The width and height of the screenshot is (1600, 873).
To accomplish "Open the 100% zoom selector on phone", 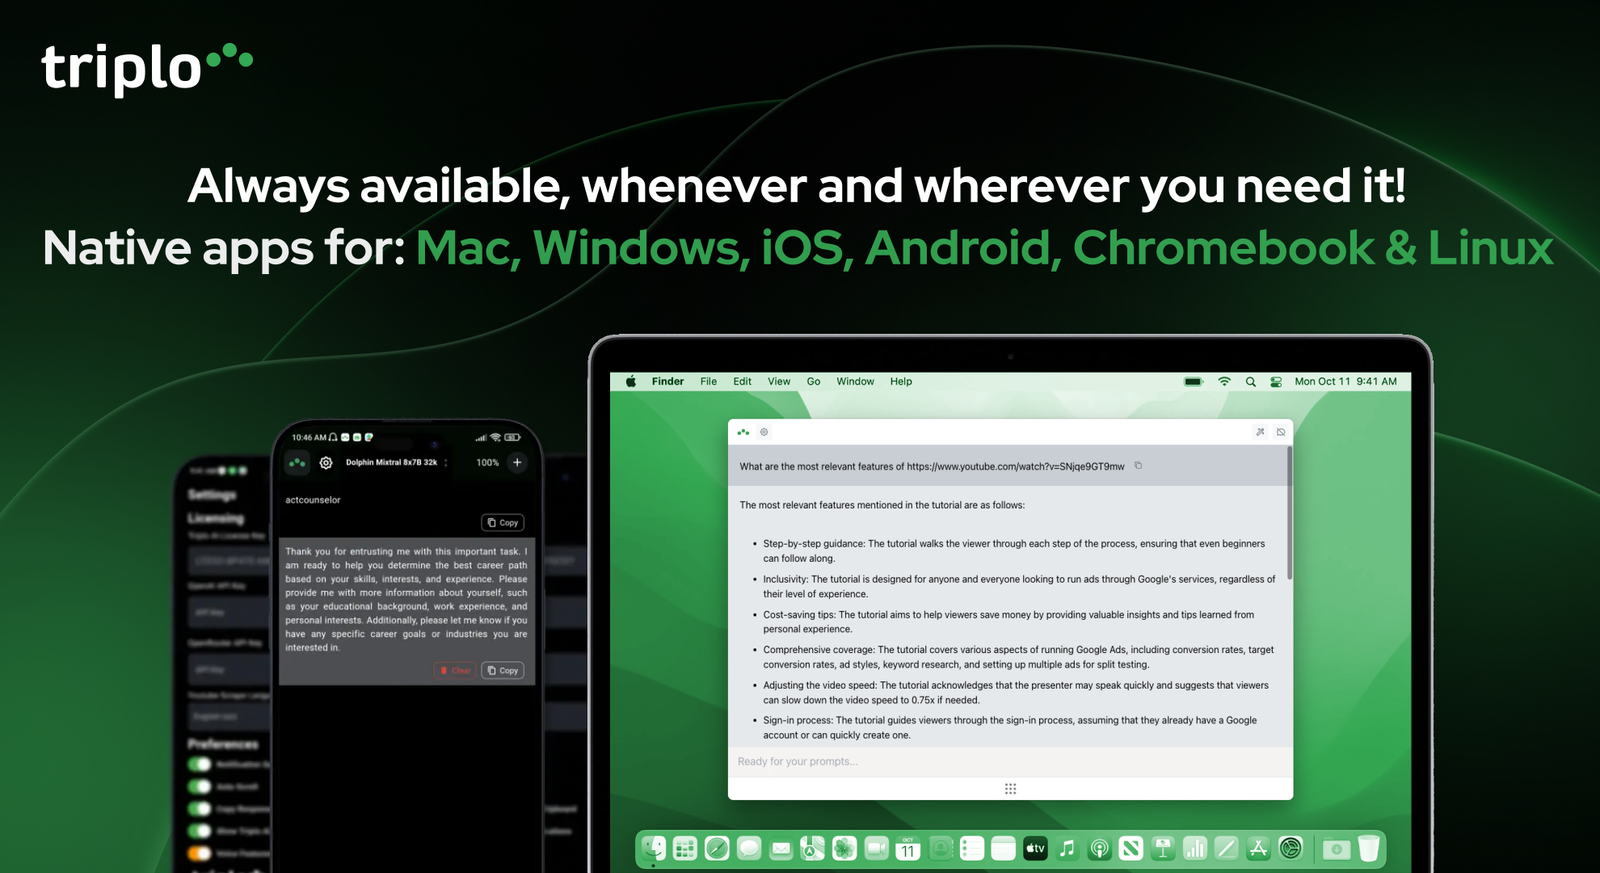I will (487, 463).
